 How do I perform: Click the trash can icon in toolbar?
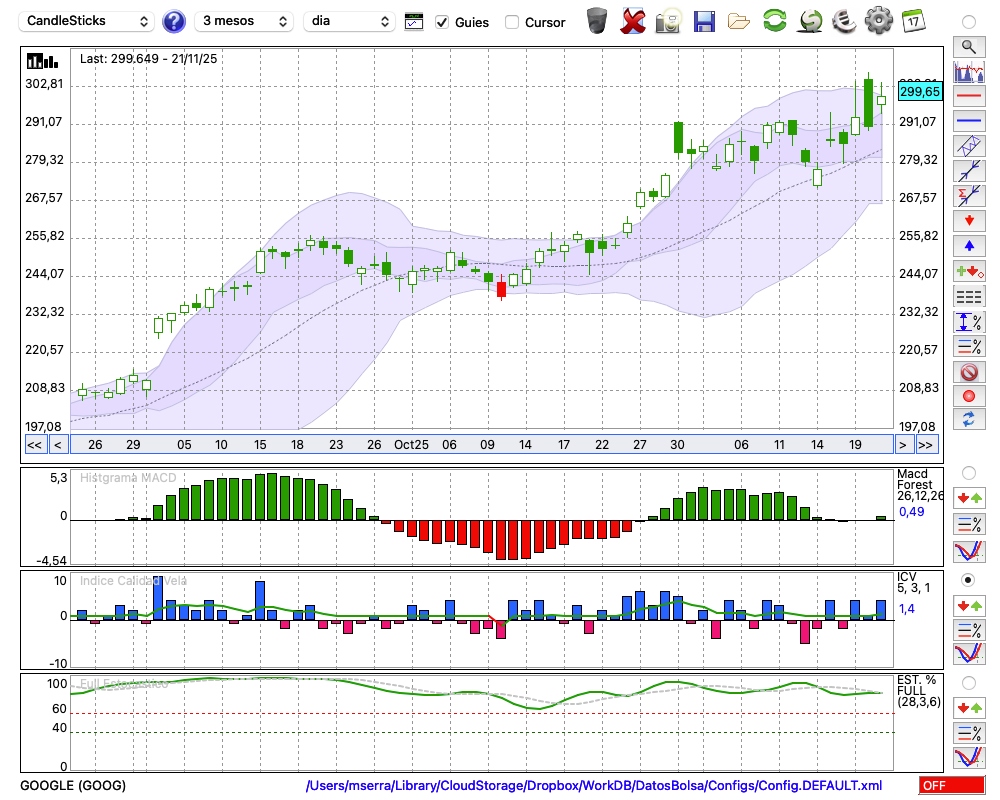coord(597,21)
